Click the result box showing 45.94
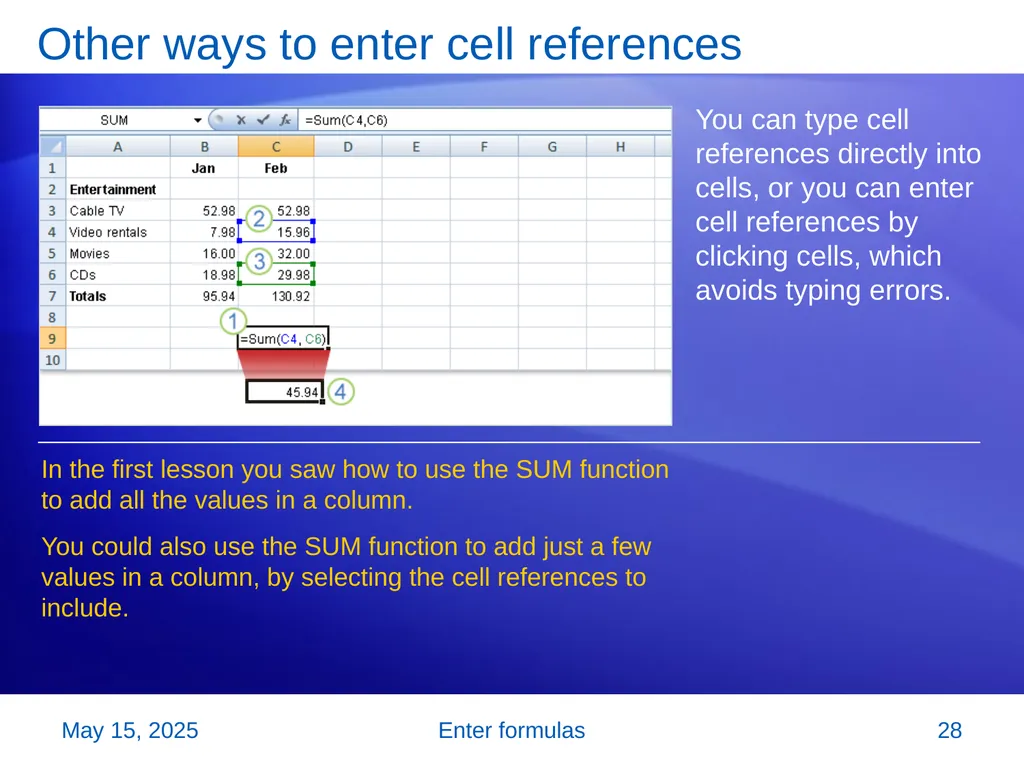The width and height of the screenshot is (1024, 768). point(285,392)
